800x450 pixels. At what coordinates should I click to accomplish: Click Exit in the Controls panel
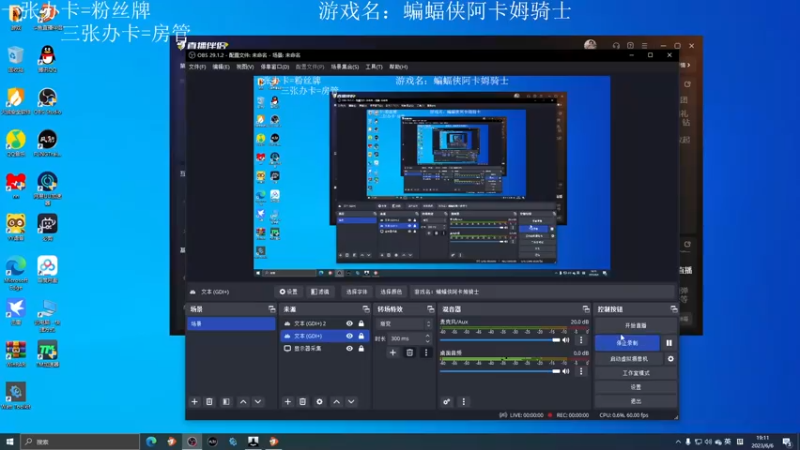pos(636,402)
